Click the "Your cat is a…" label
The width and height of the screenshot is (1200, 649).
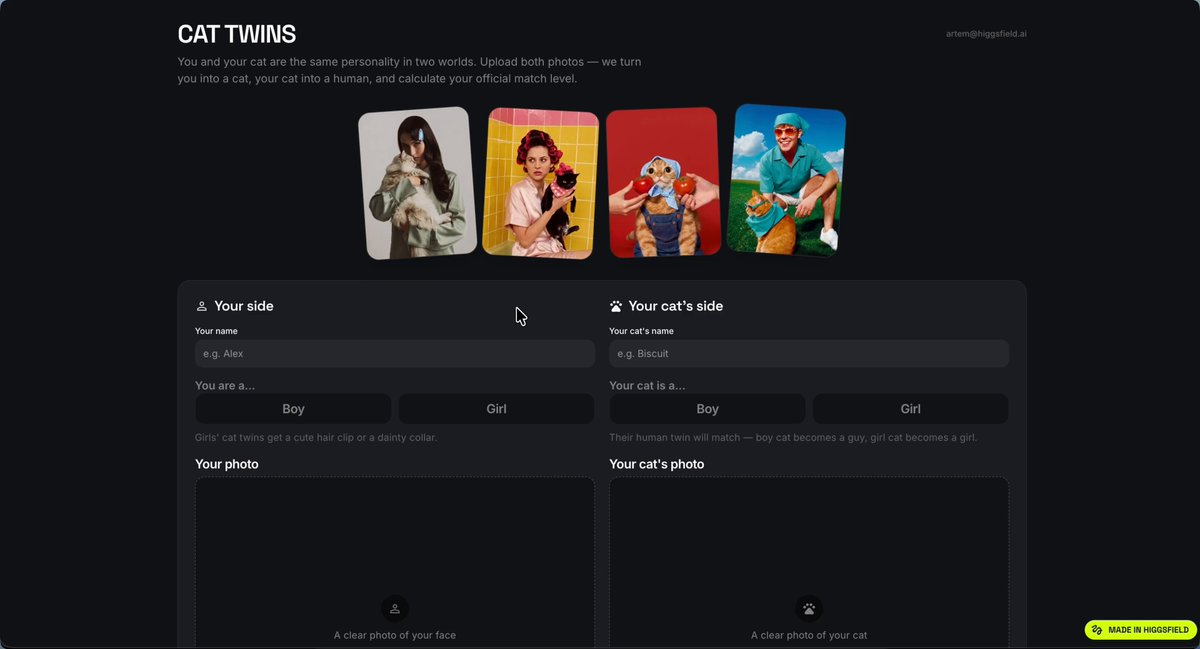click(x=648, y=386)
